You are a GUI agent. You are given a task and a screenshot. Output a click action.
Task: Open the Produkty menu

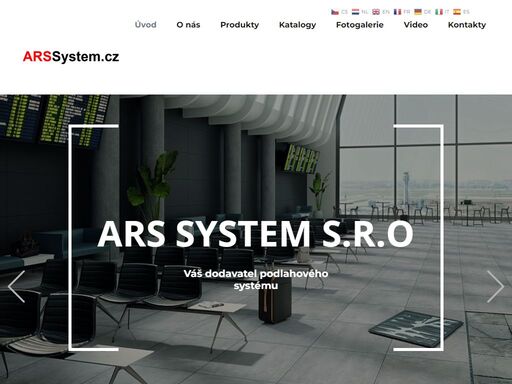(240, 25)
